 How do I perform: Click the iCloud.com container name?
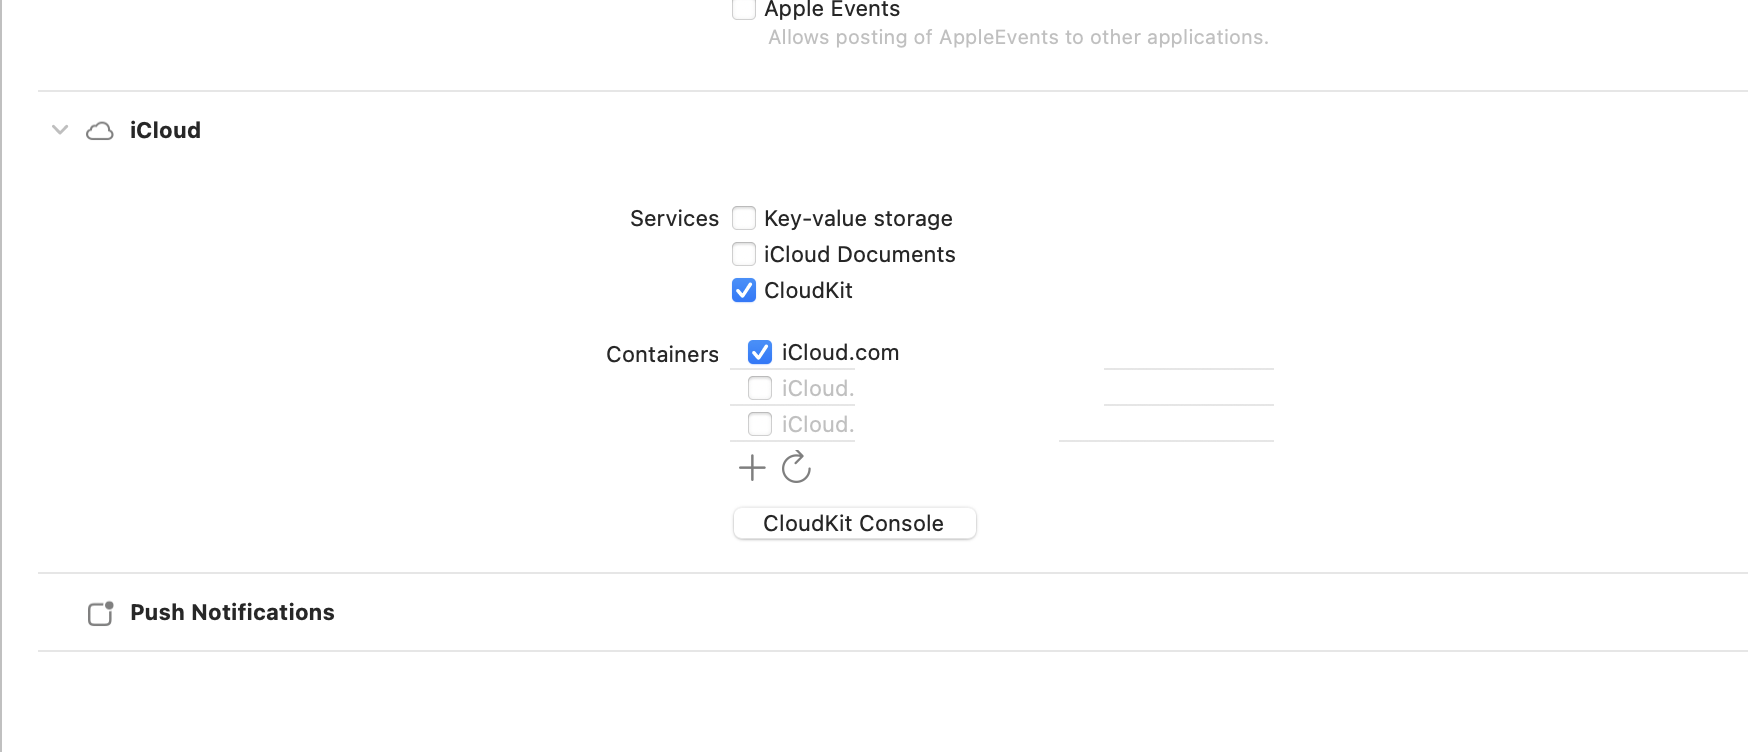[840, 352]
